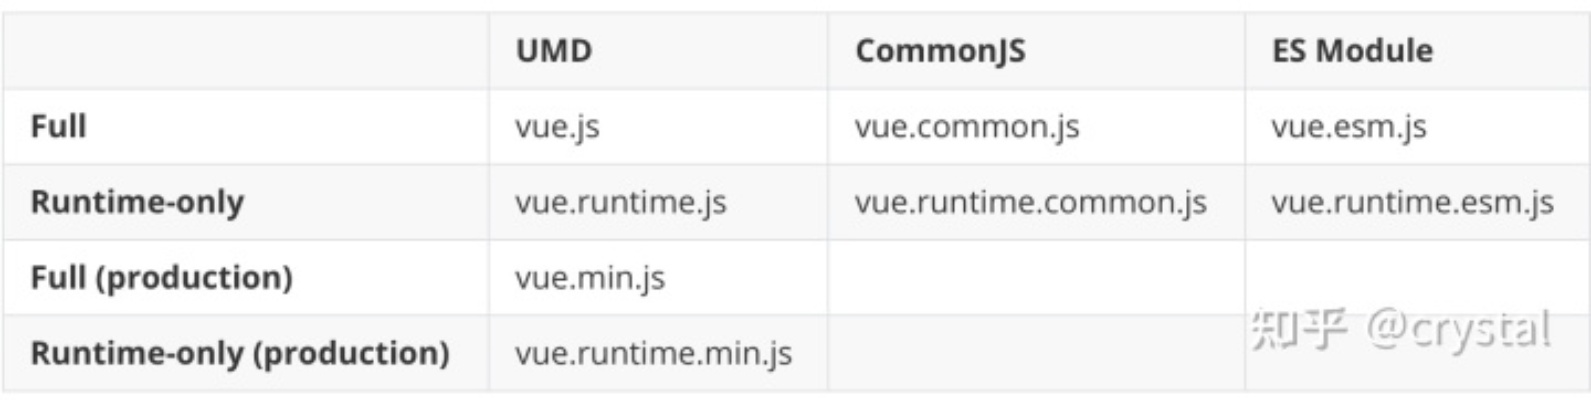Click the vue.runtime.common.js cell
This screenshot has width=1591, height=400.
click(x=1031, y=202)
